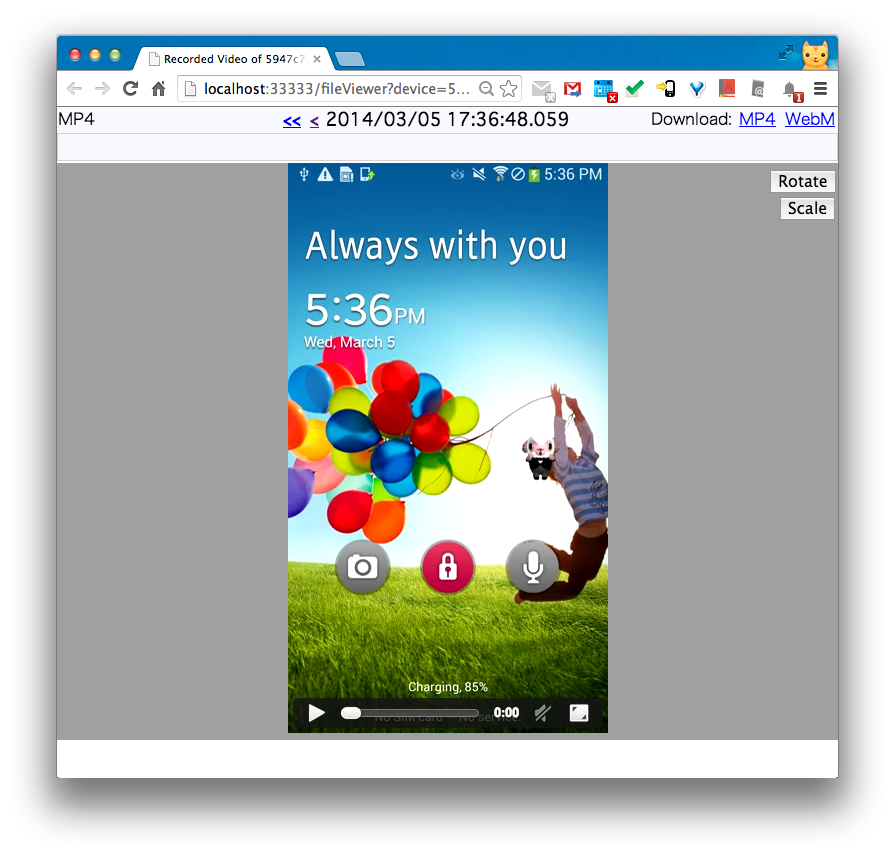Tap the microphone shortcut on lock screen
The width and height of the screenshot is (895, 857).
point(533,567)
